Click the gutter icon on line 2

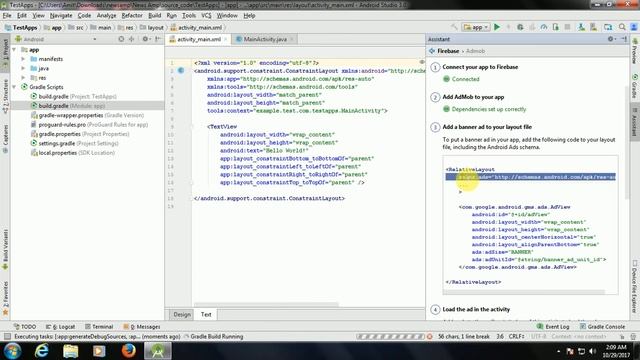click(x=181, y=71)
